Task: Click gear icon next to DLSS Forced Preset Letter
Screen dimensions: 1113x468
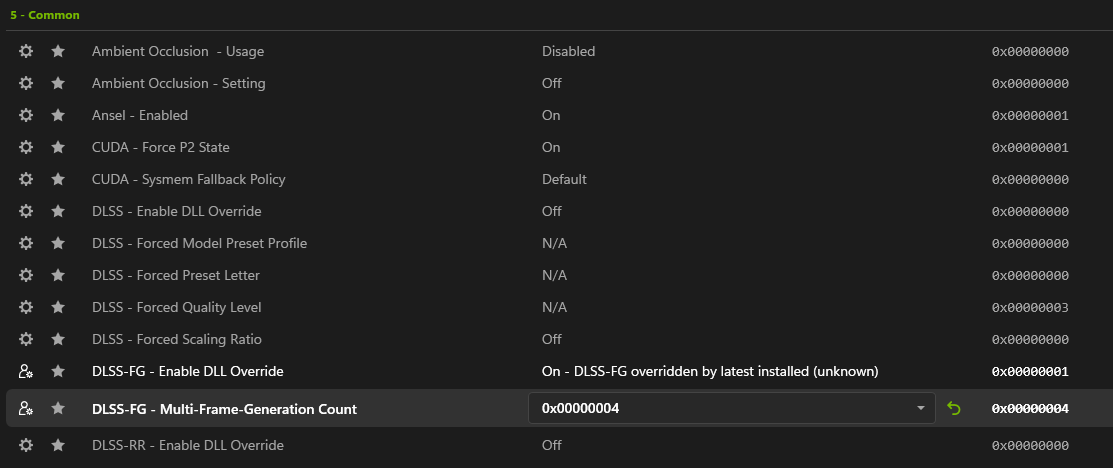Action: pos(26,275)
